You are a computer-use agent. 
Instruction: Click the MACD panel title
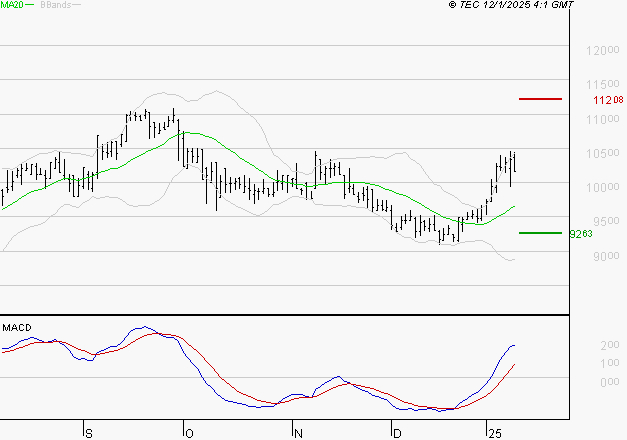pos(17,328)
